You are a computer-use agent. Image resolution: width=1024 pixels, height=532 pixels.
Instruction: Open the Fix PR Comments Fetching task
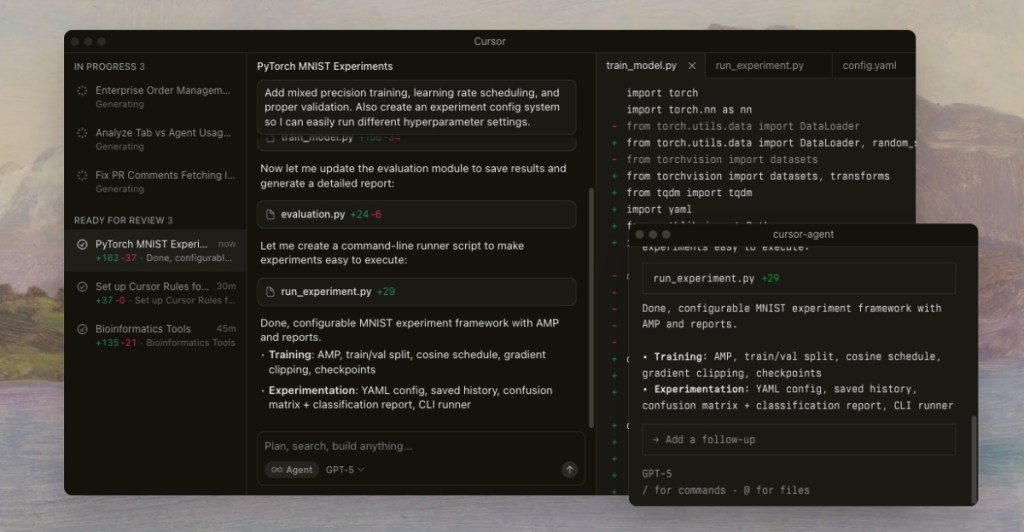point(155,181)
